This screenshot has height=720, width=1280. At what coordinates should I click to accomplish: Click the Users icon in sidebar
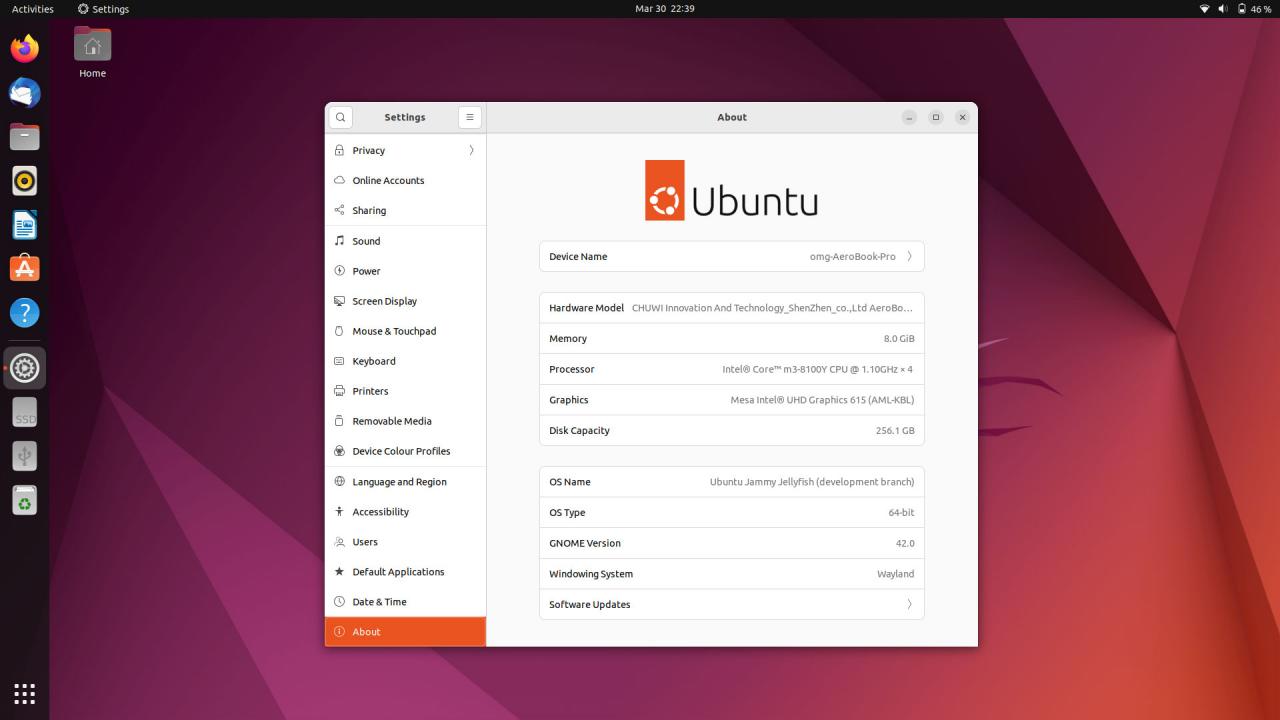339,541
